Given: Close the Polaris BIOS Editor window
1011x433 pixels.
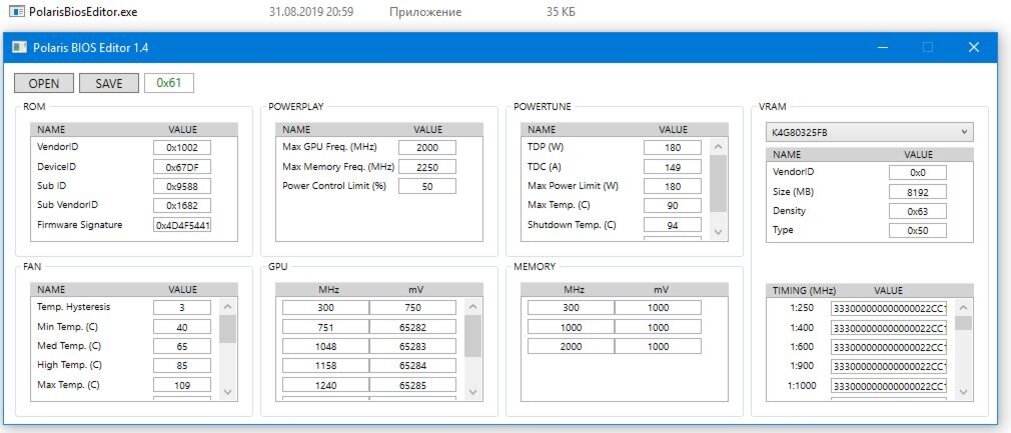Looking at the screenshot, I should tap(974, 48).
